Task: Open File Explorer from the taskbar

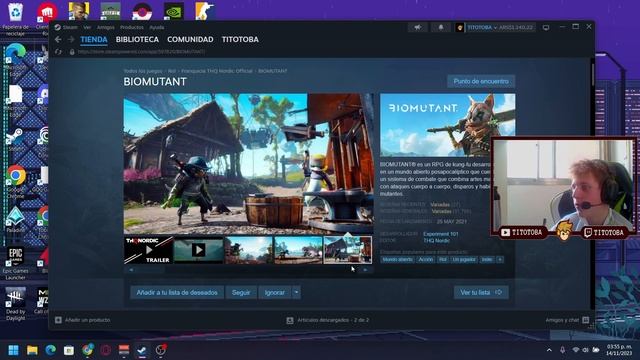Action: pyautogui.click(x=32, y=350)
